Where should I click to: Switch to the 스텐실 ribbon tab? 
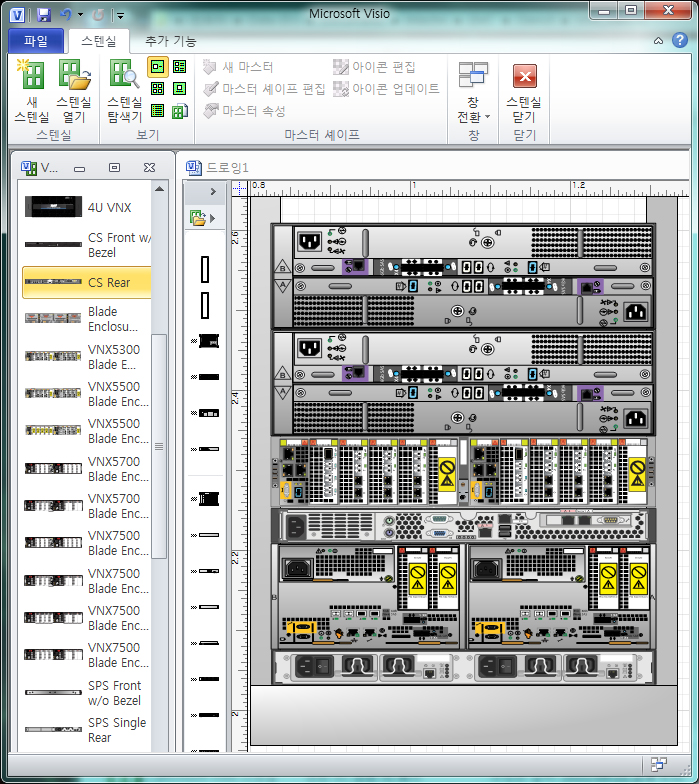pyautogui.click(x=98, y=41)
